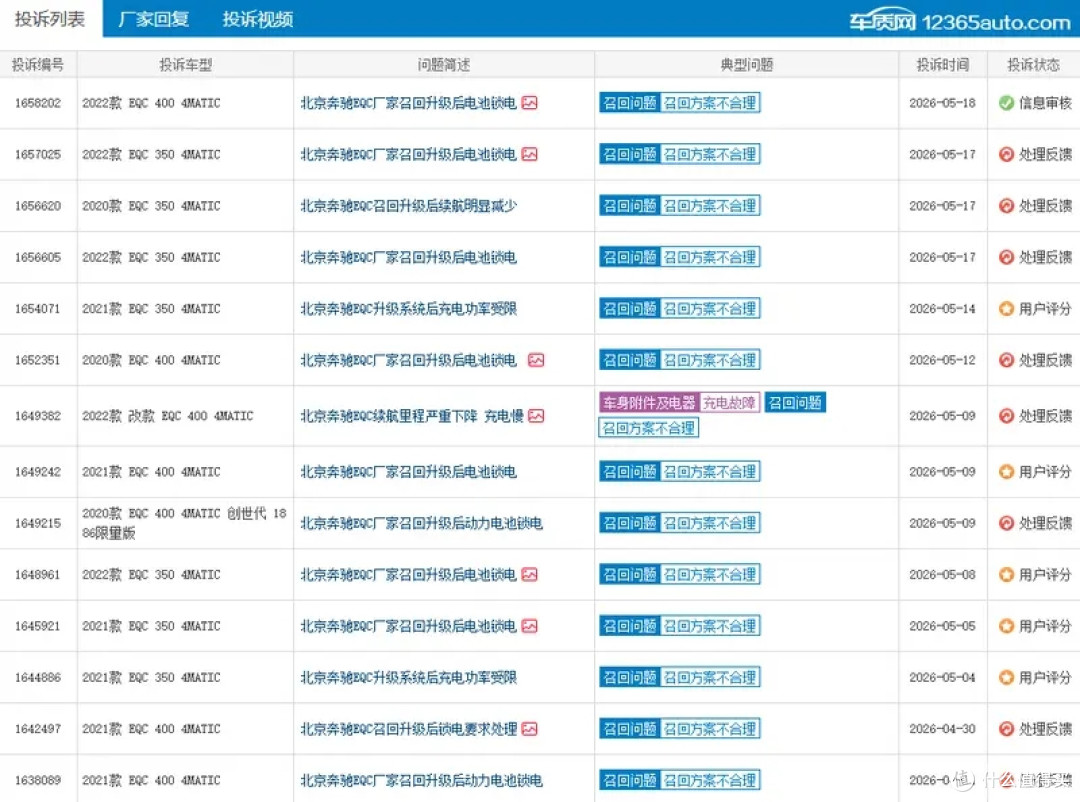This screenshot has width=1080, height=802.
Task: Click 信息审核 status text for 1658202
Action: (1045, 103)
